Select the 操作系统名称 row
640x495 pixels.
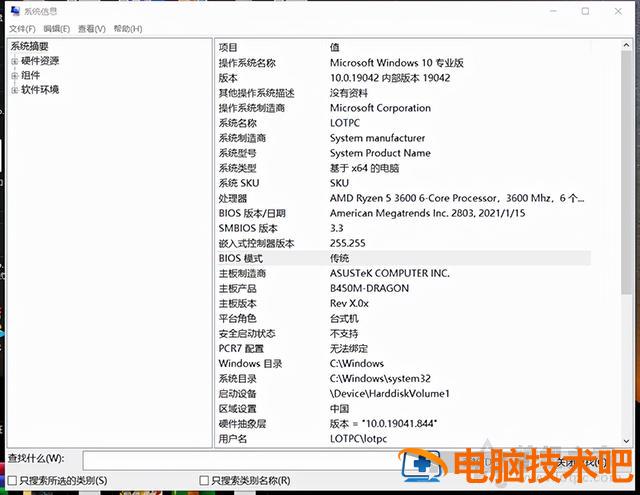click(403, 63)
